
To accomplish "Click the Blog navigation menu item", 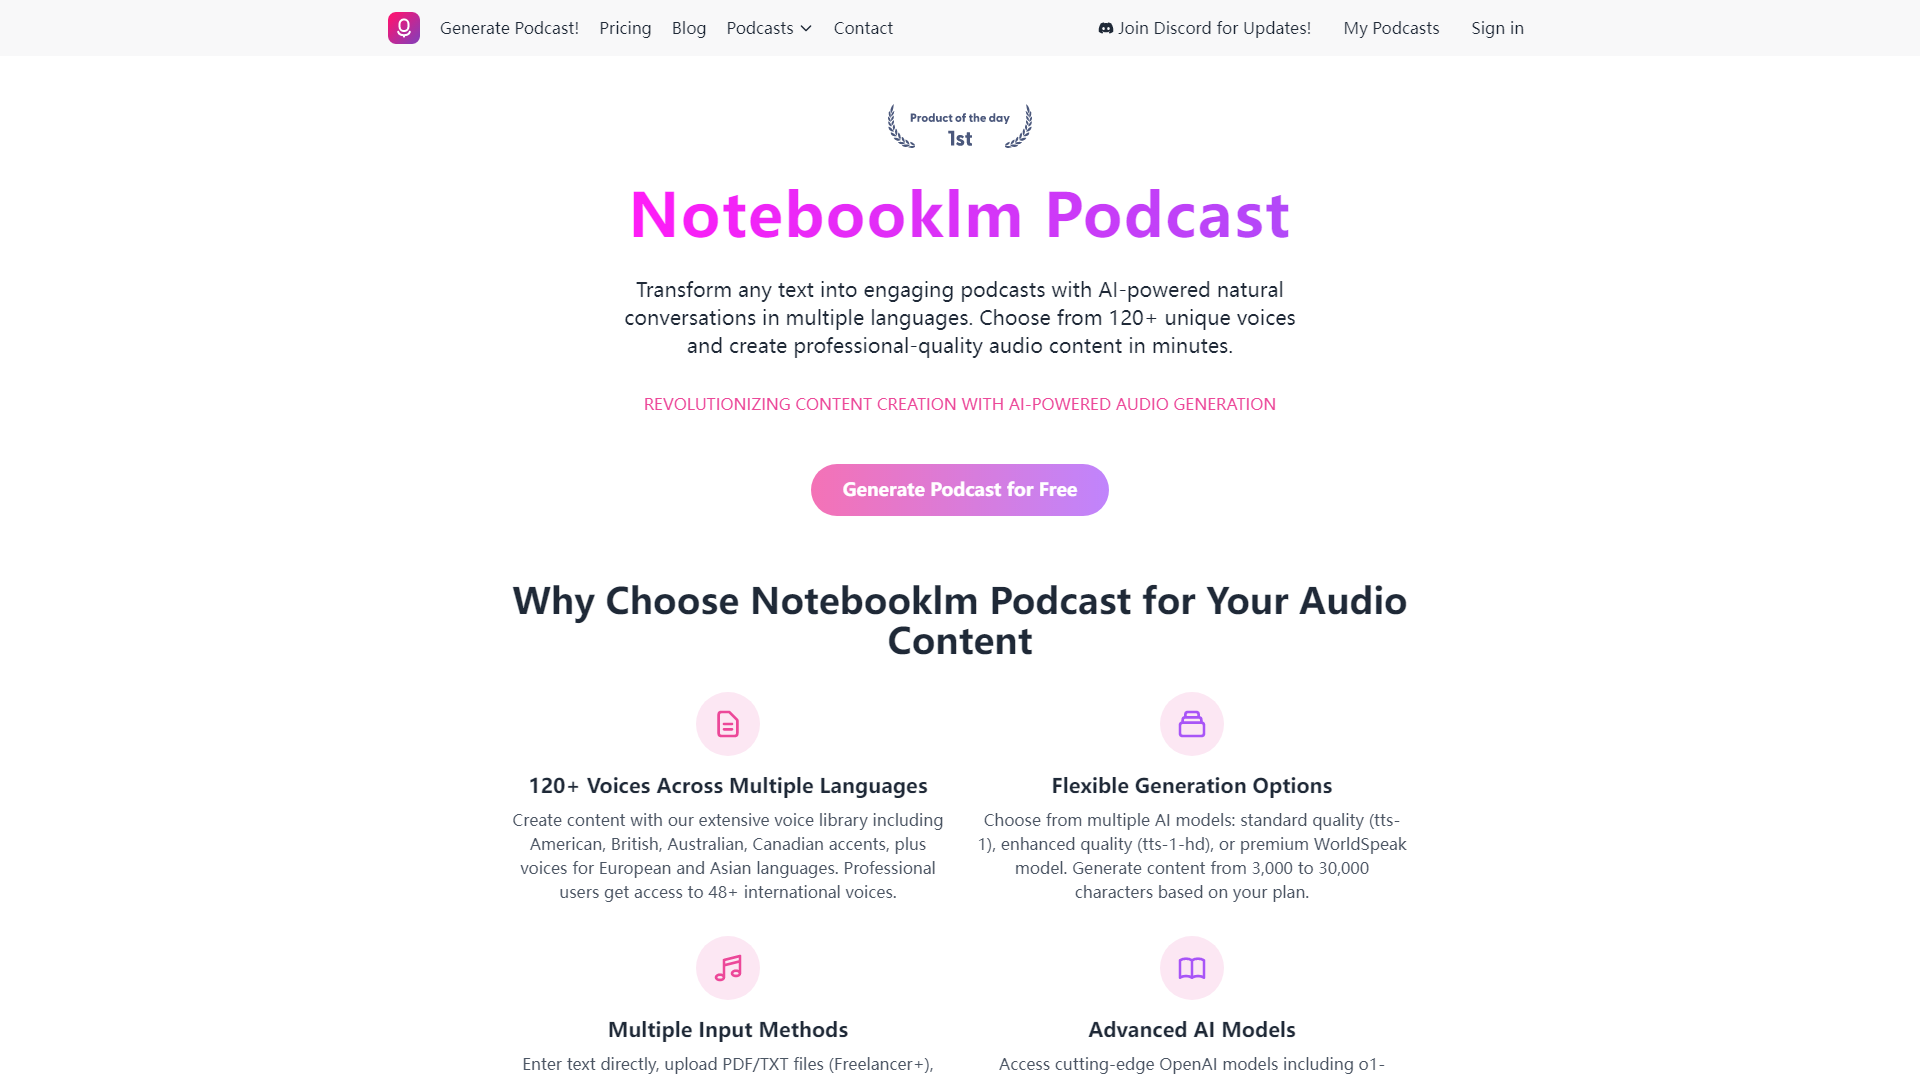I will click(x=688, y=28).
